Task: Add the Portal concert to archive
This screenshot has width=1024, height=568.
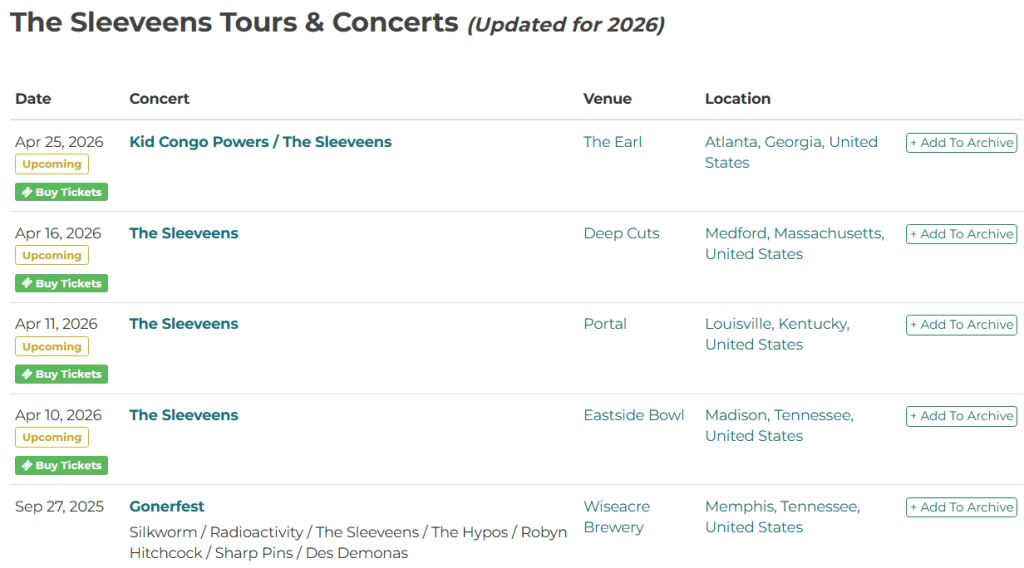Action: tap(961, 325)
